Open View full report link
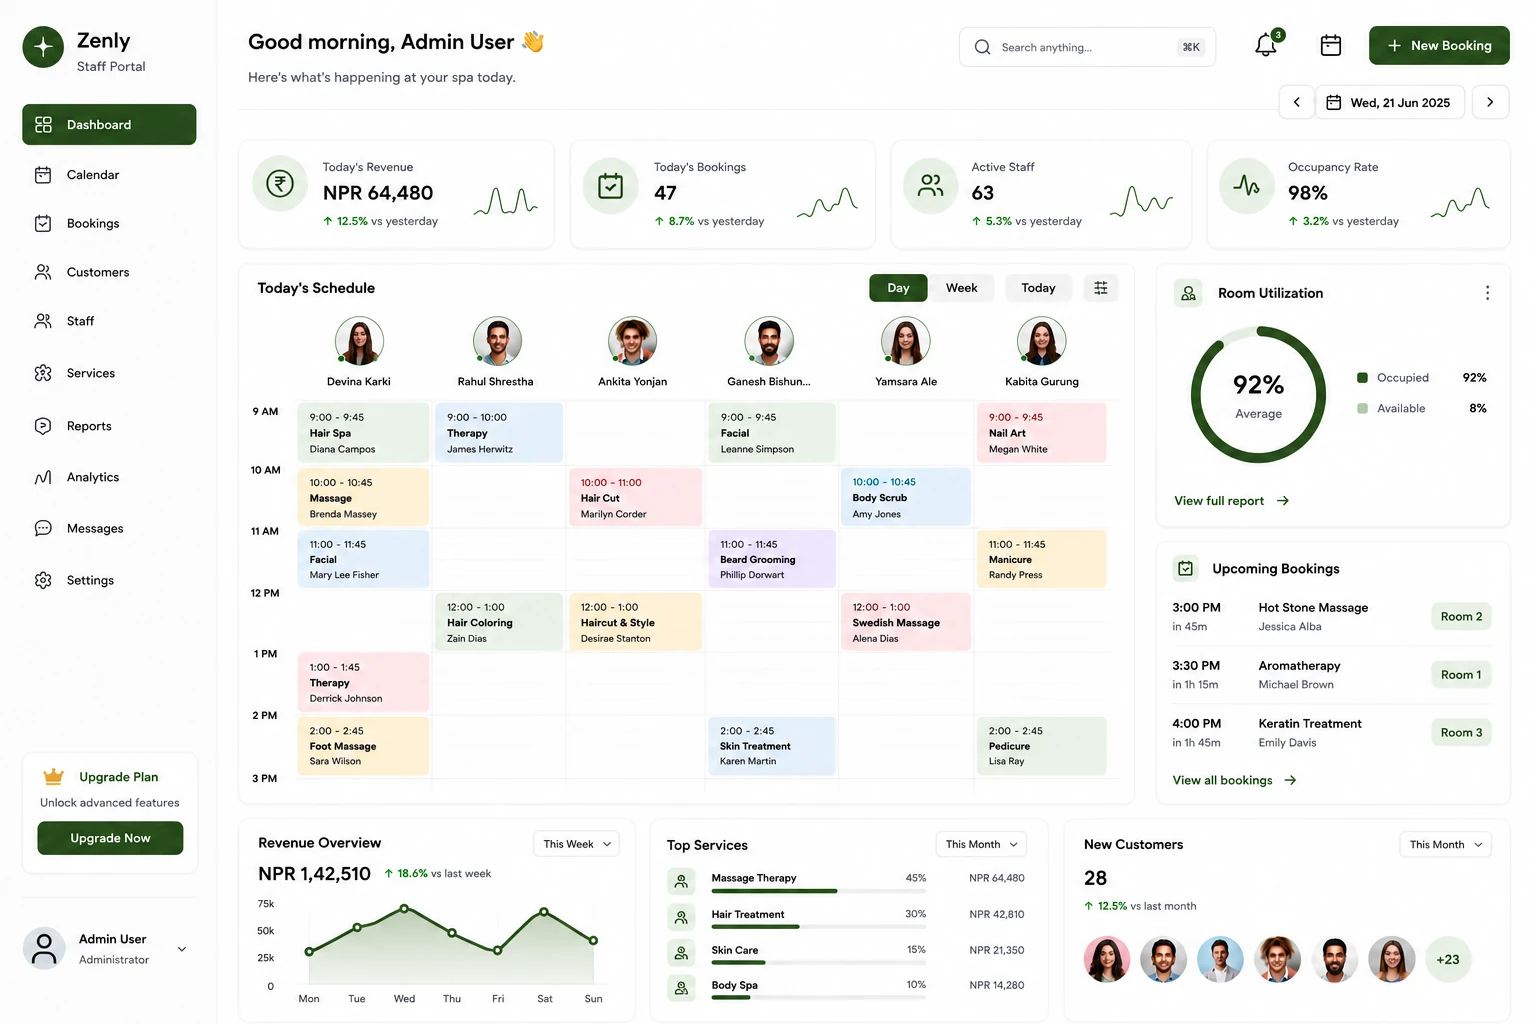 click(x=1231, y=501)
